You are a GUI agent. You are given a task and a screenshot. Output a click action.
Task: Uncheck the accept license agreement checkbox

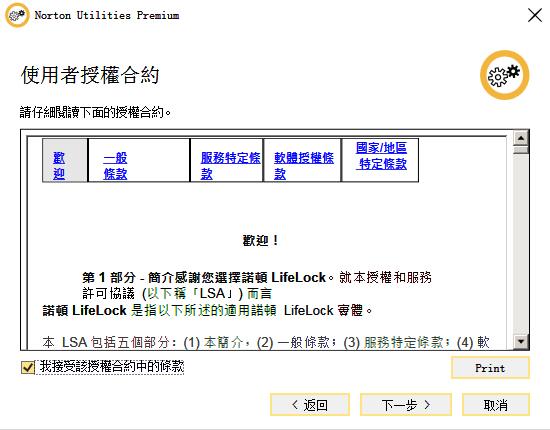(x=28, y=367)
